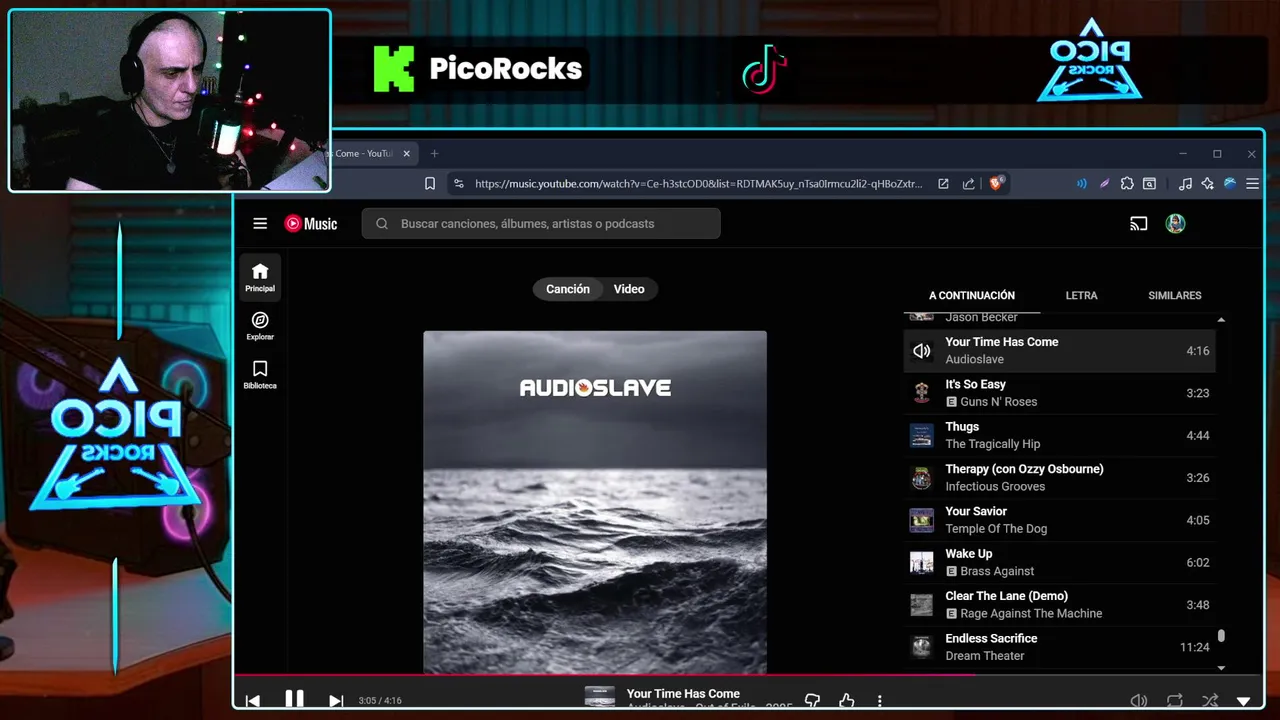Viewport: 1280px width, 720px height.
Task: Open the LETRA tab
Action: pos(1081,296)
